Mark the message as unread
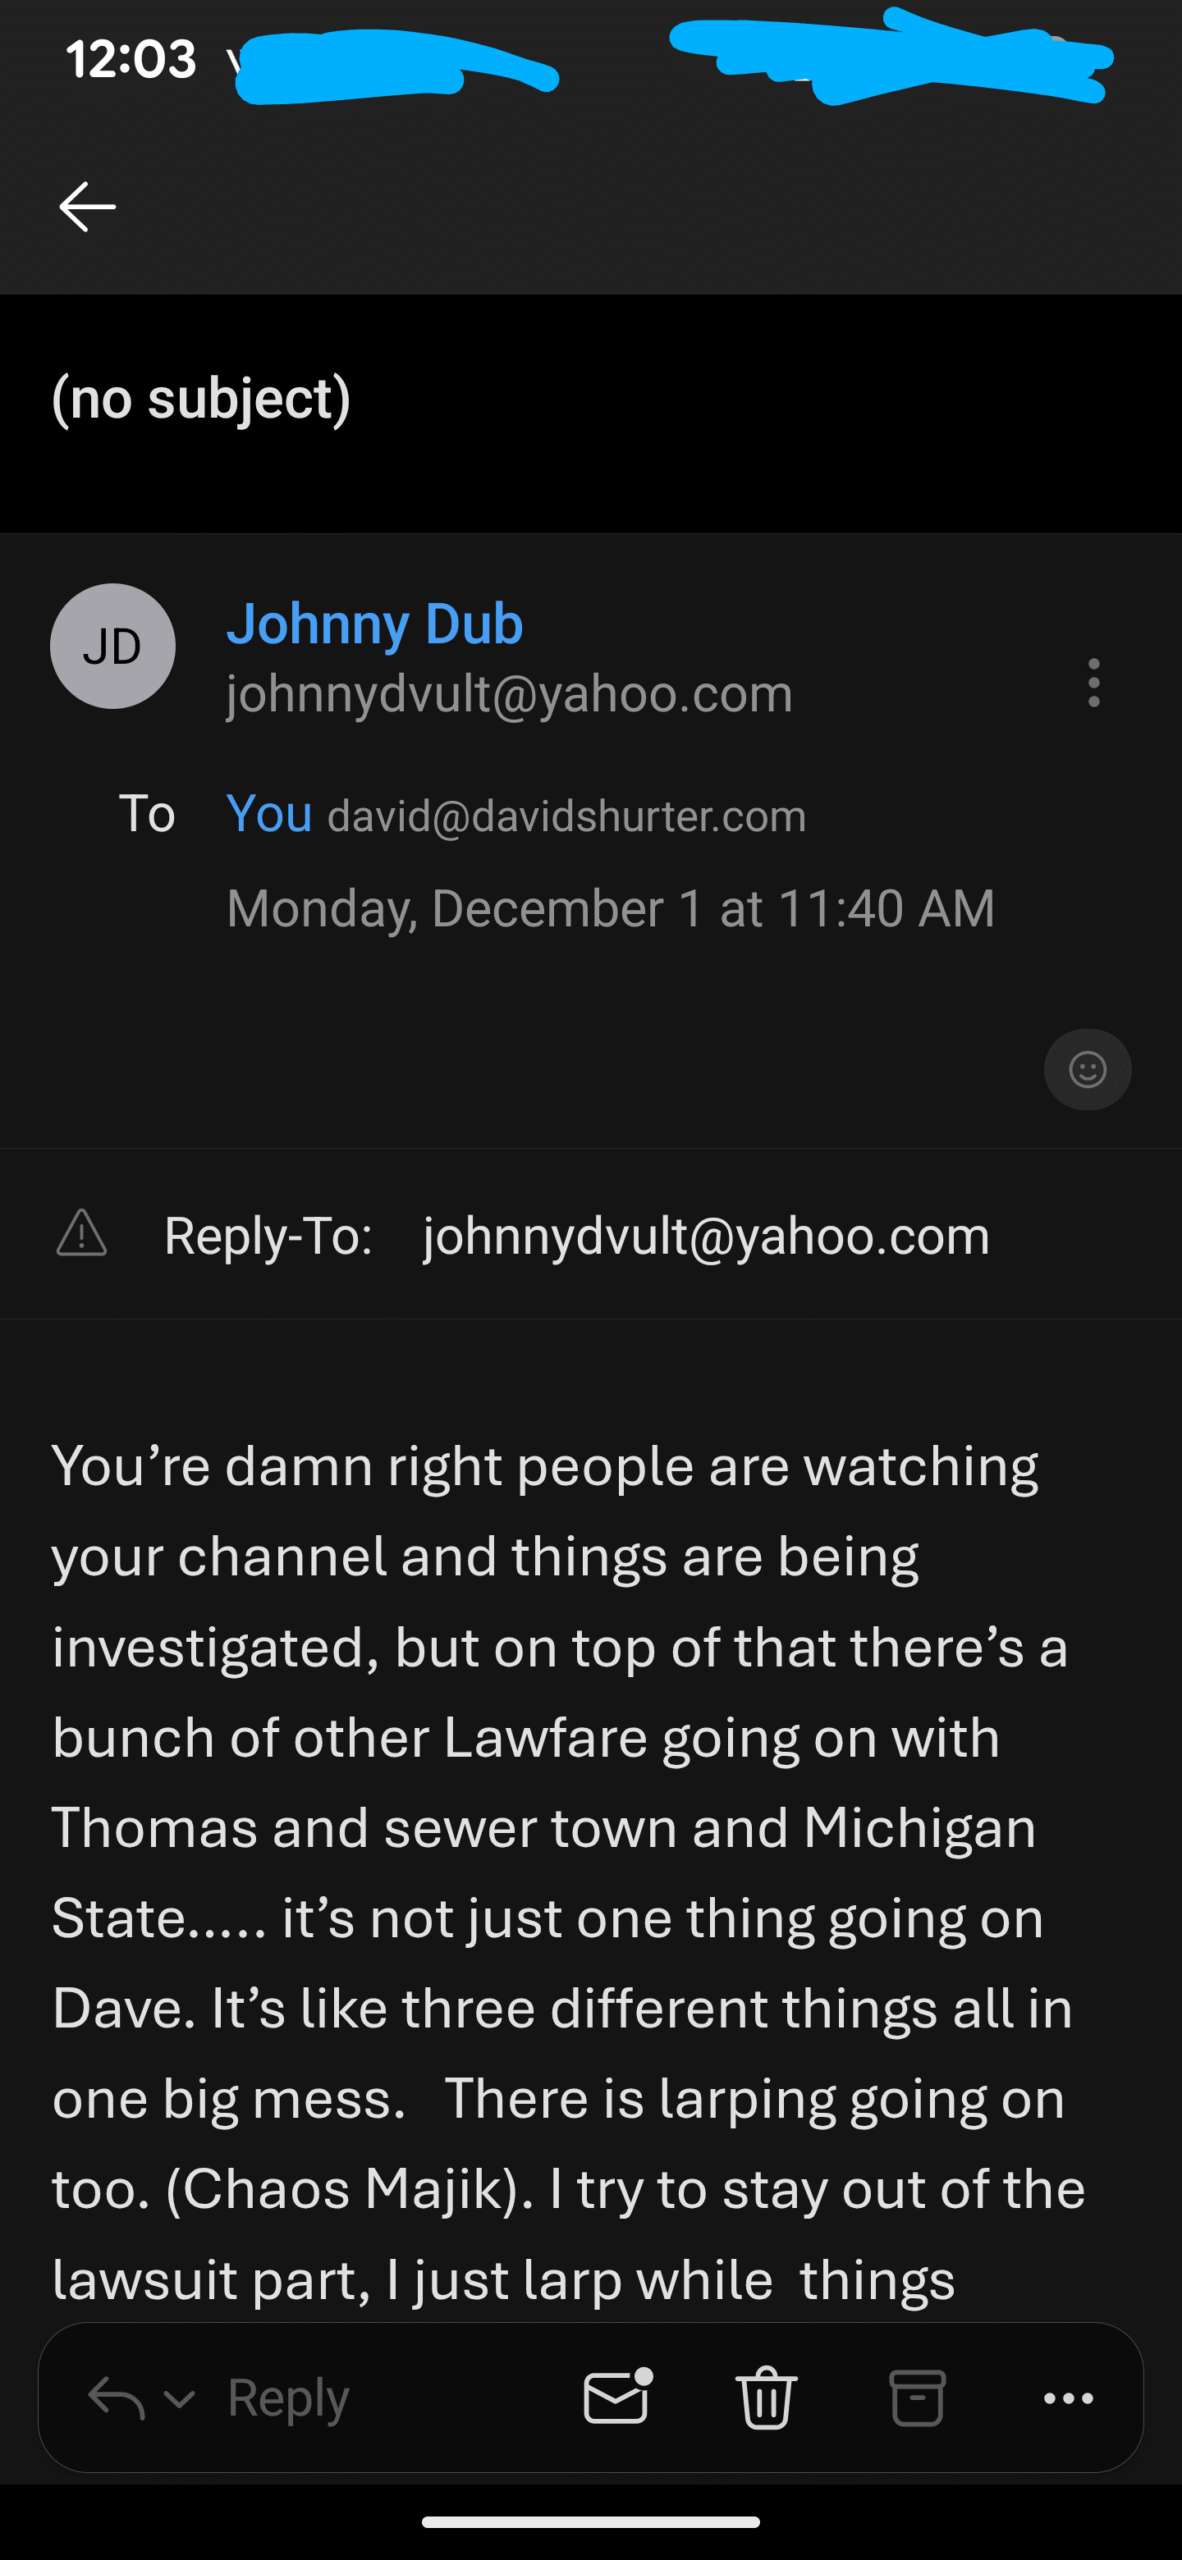This screenshot has height=2560, width=1182. point(617,2397)
